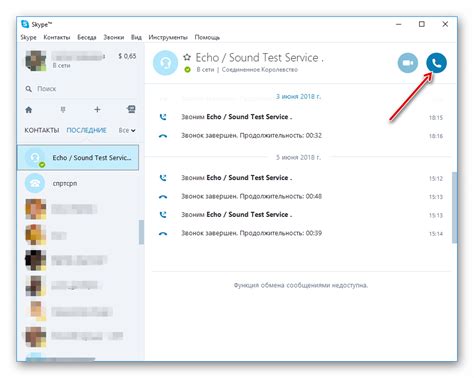
Task: Click the conversation history scrollbar
Action: (x=454, y=208)
